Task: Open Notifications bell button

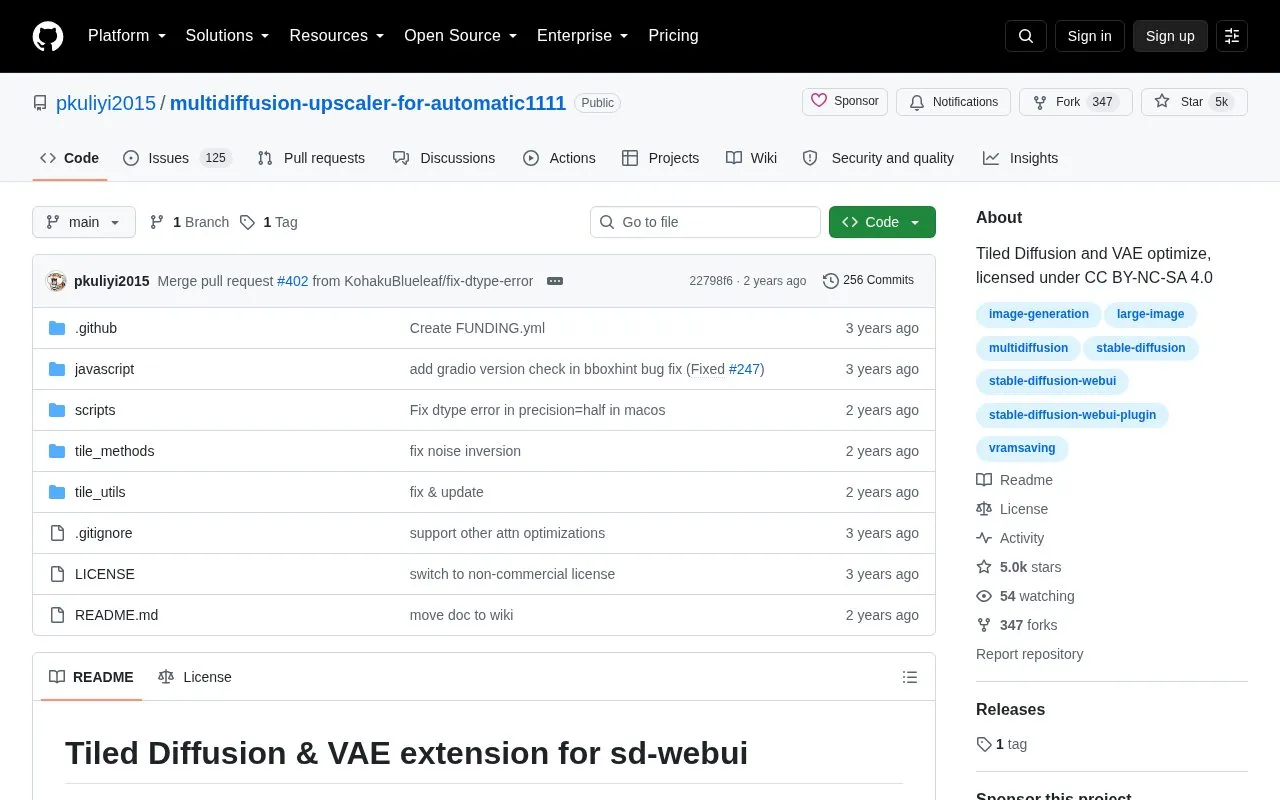Action: coord(953,102)
